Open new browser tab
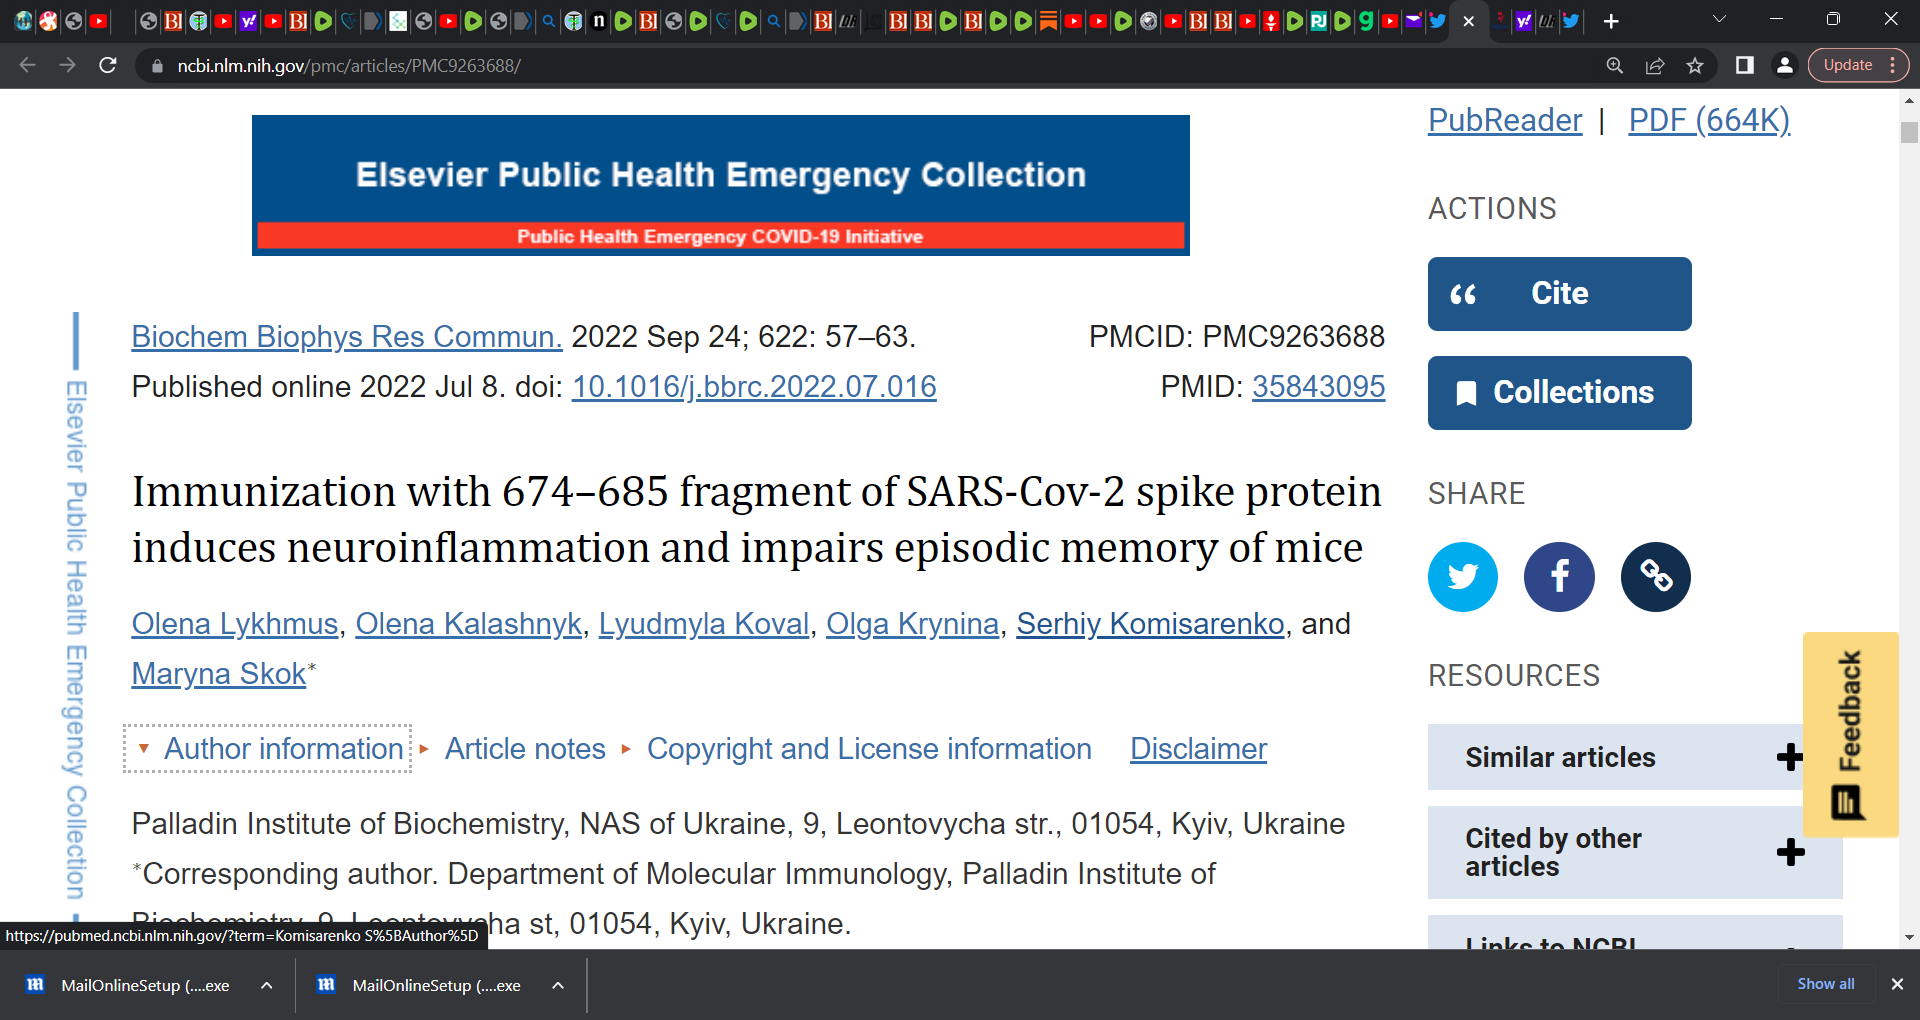This screenshot has width=1920, height=1020. pyautogui.click(x=1611, y=21)
